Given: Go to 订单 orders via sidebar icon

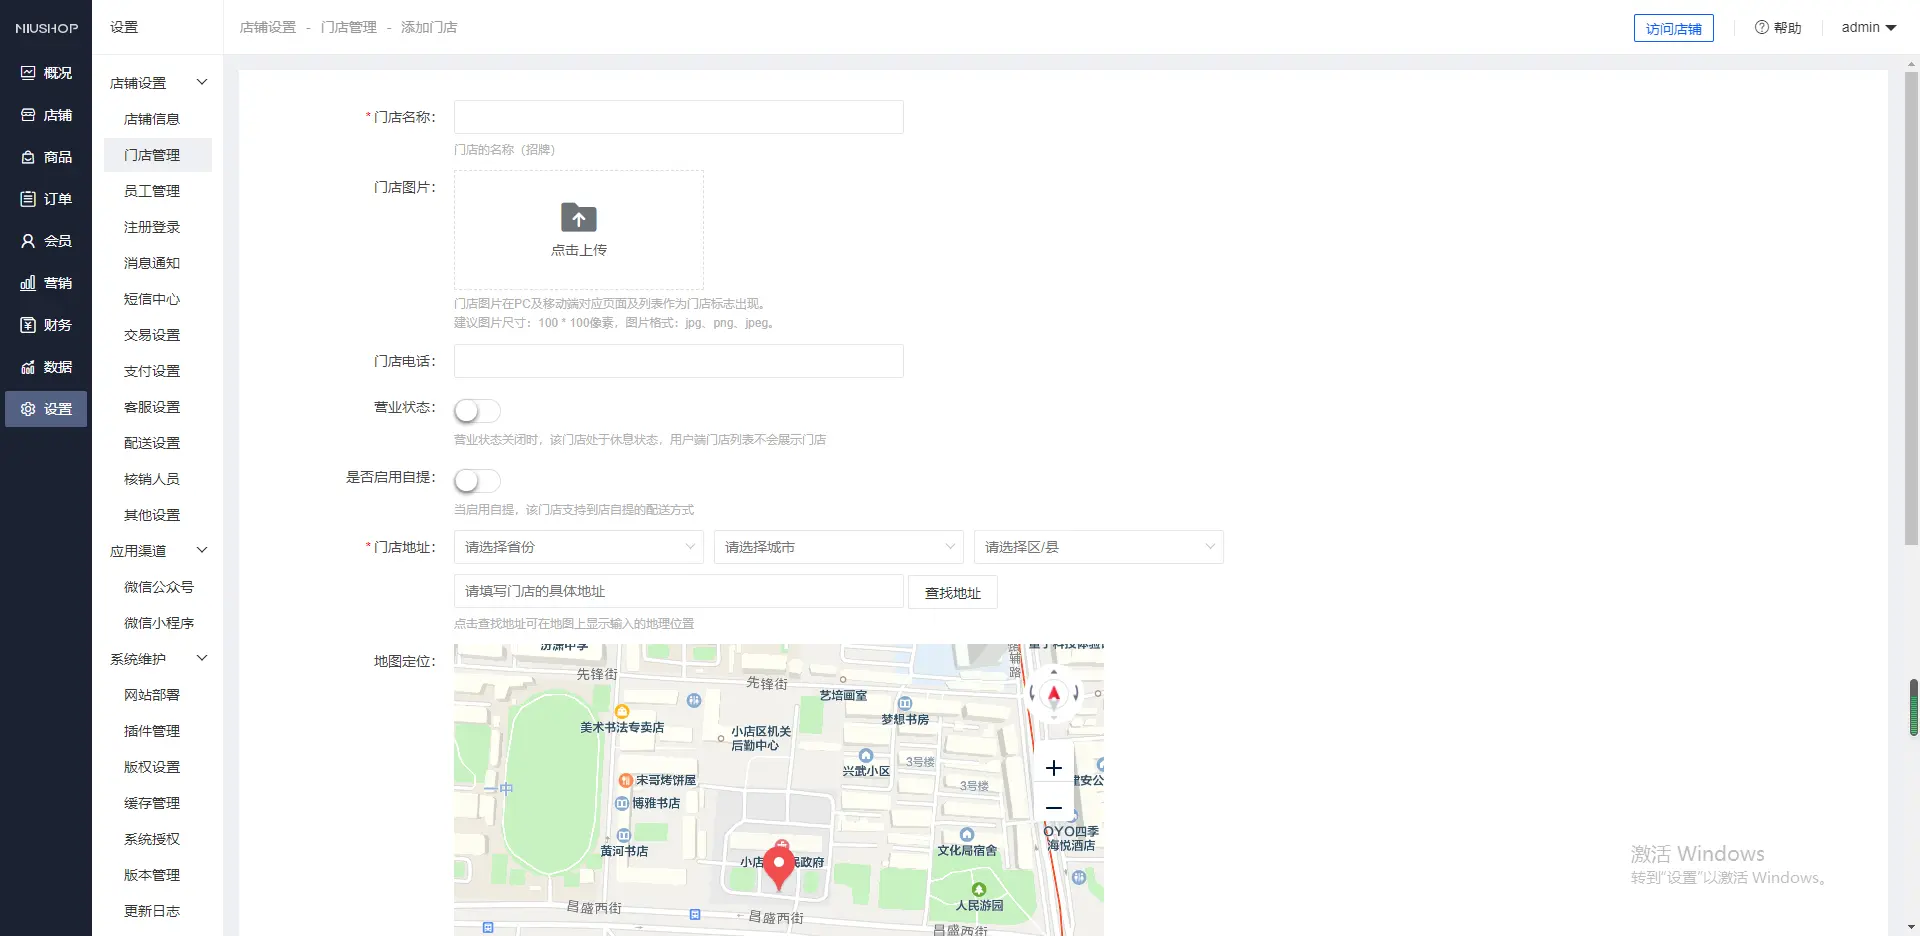Looking at the screenshot, I should (x=28, y=199).
